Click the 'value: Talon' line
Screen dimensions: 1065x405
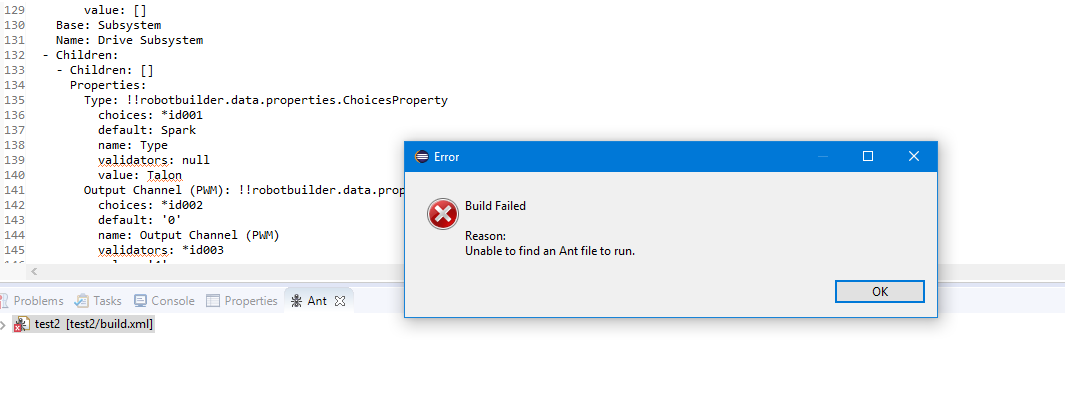(x=140, y=175)
